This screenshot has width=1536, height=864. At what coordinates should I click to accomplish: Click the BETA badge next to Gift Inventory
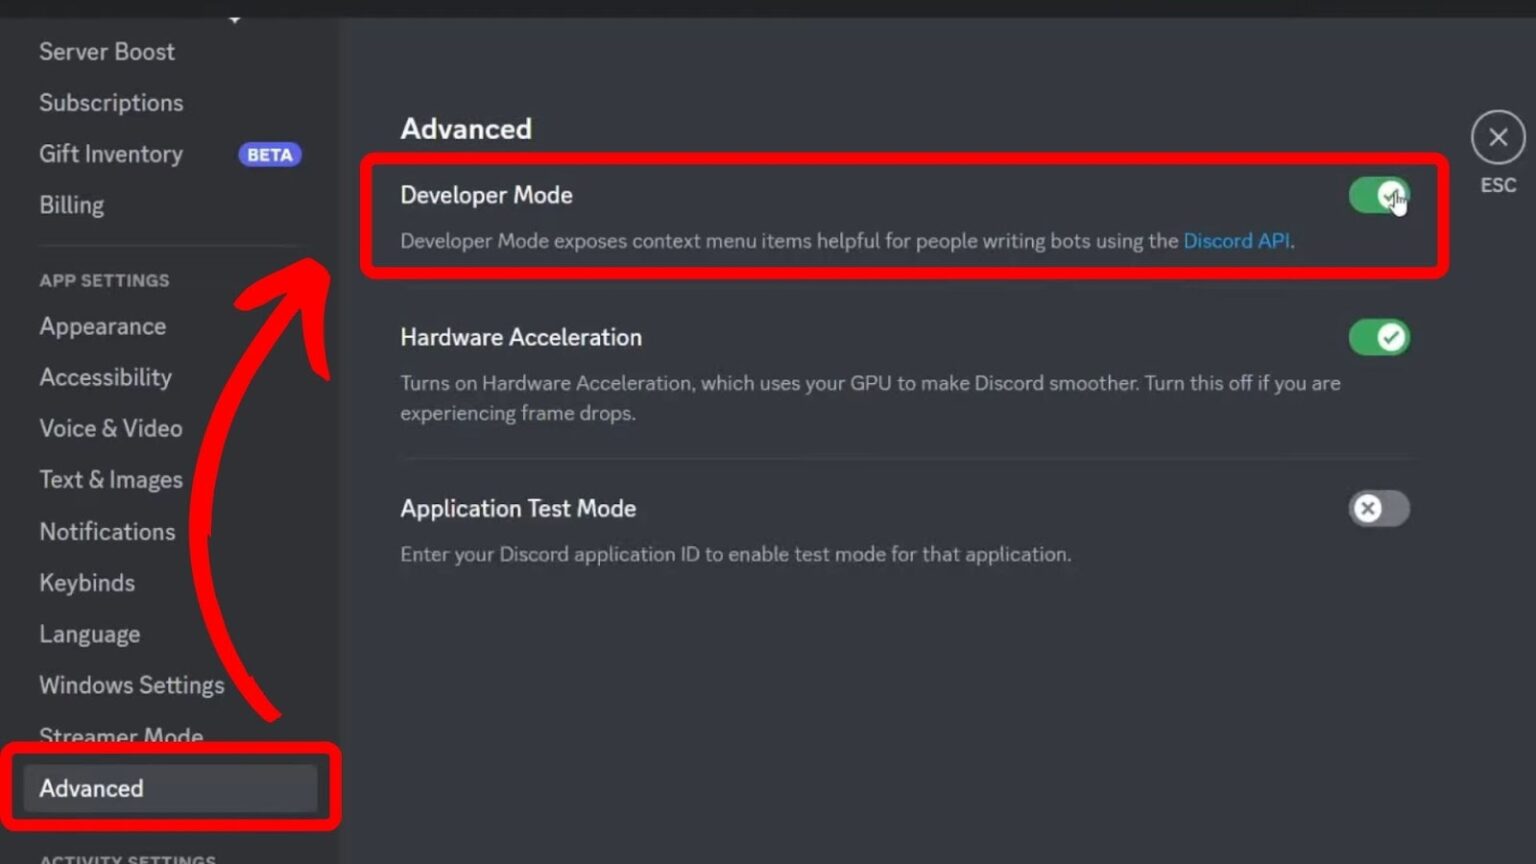point(268,154)
